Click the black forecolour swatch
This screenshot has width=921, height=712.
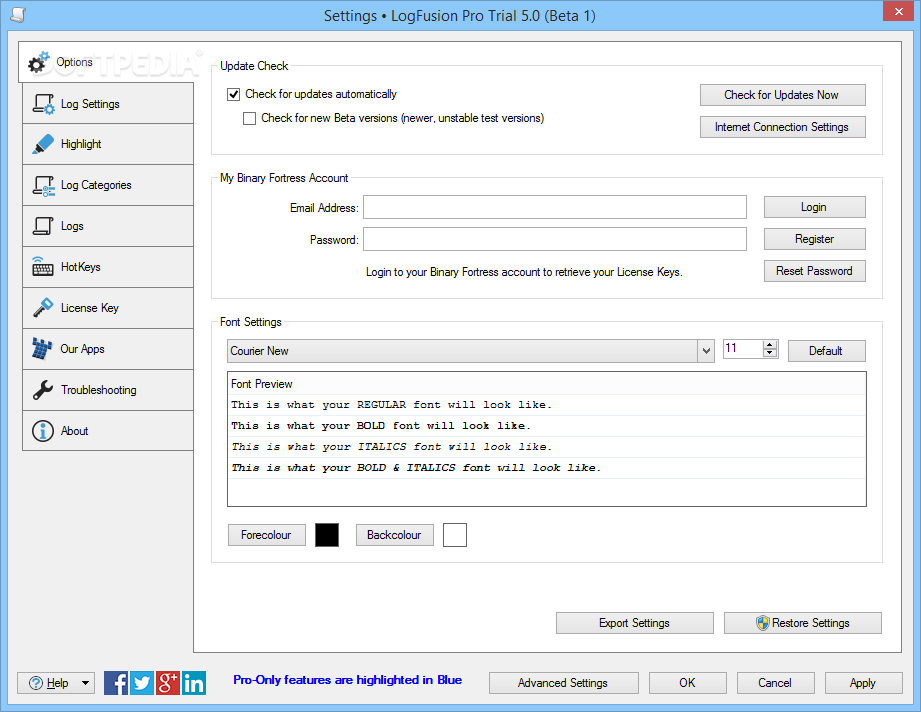[x=327, y=535]
